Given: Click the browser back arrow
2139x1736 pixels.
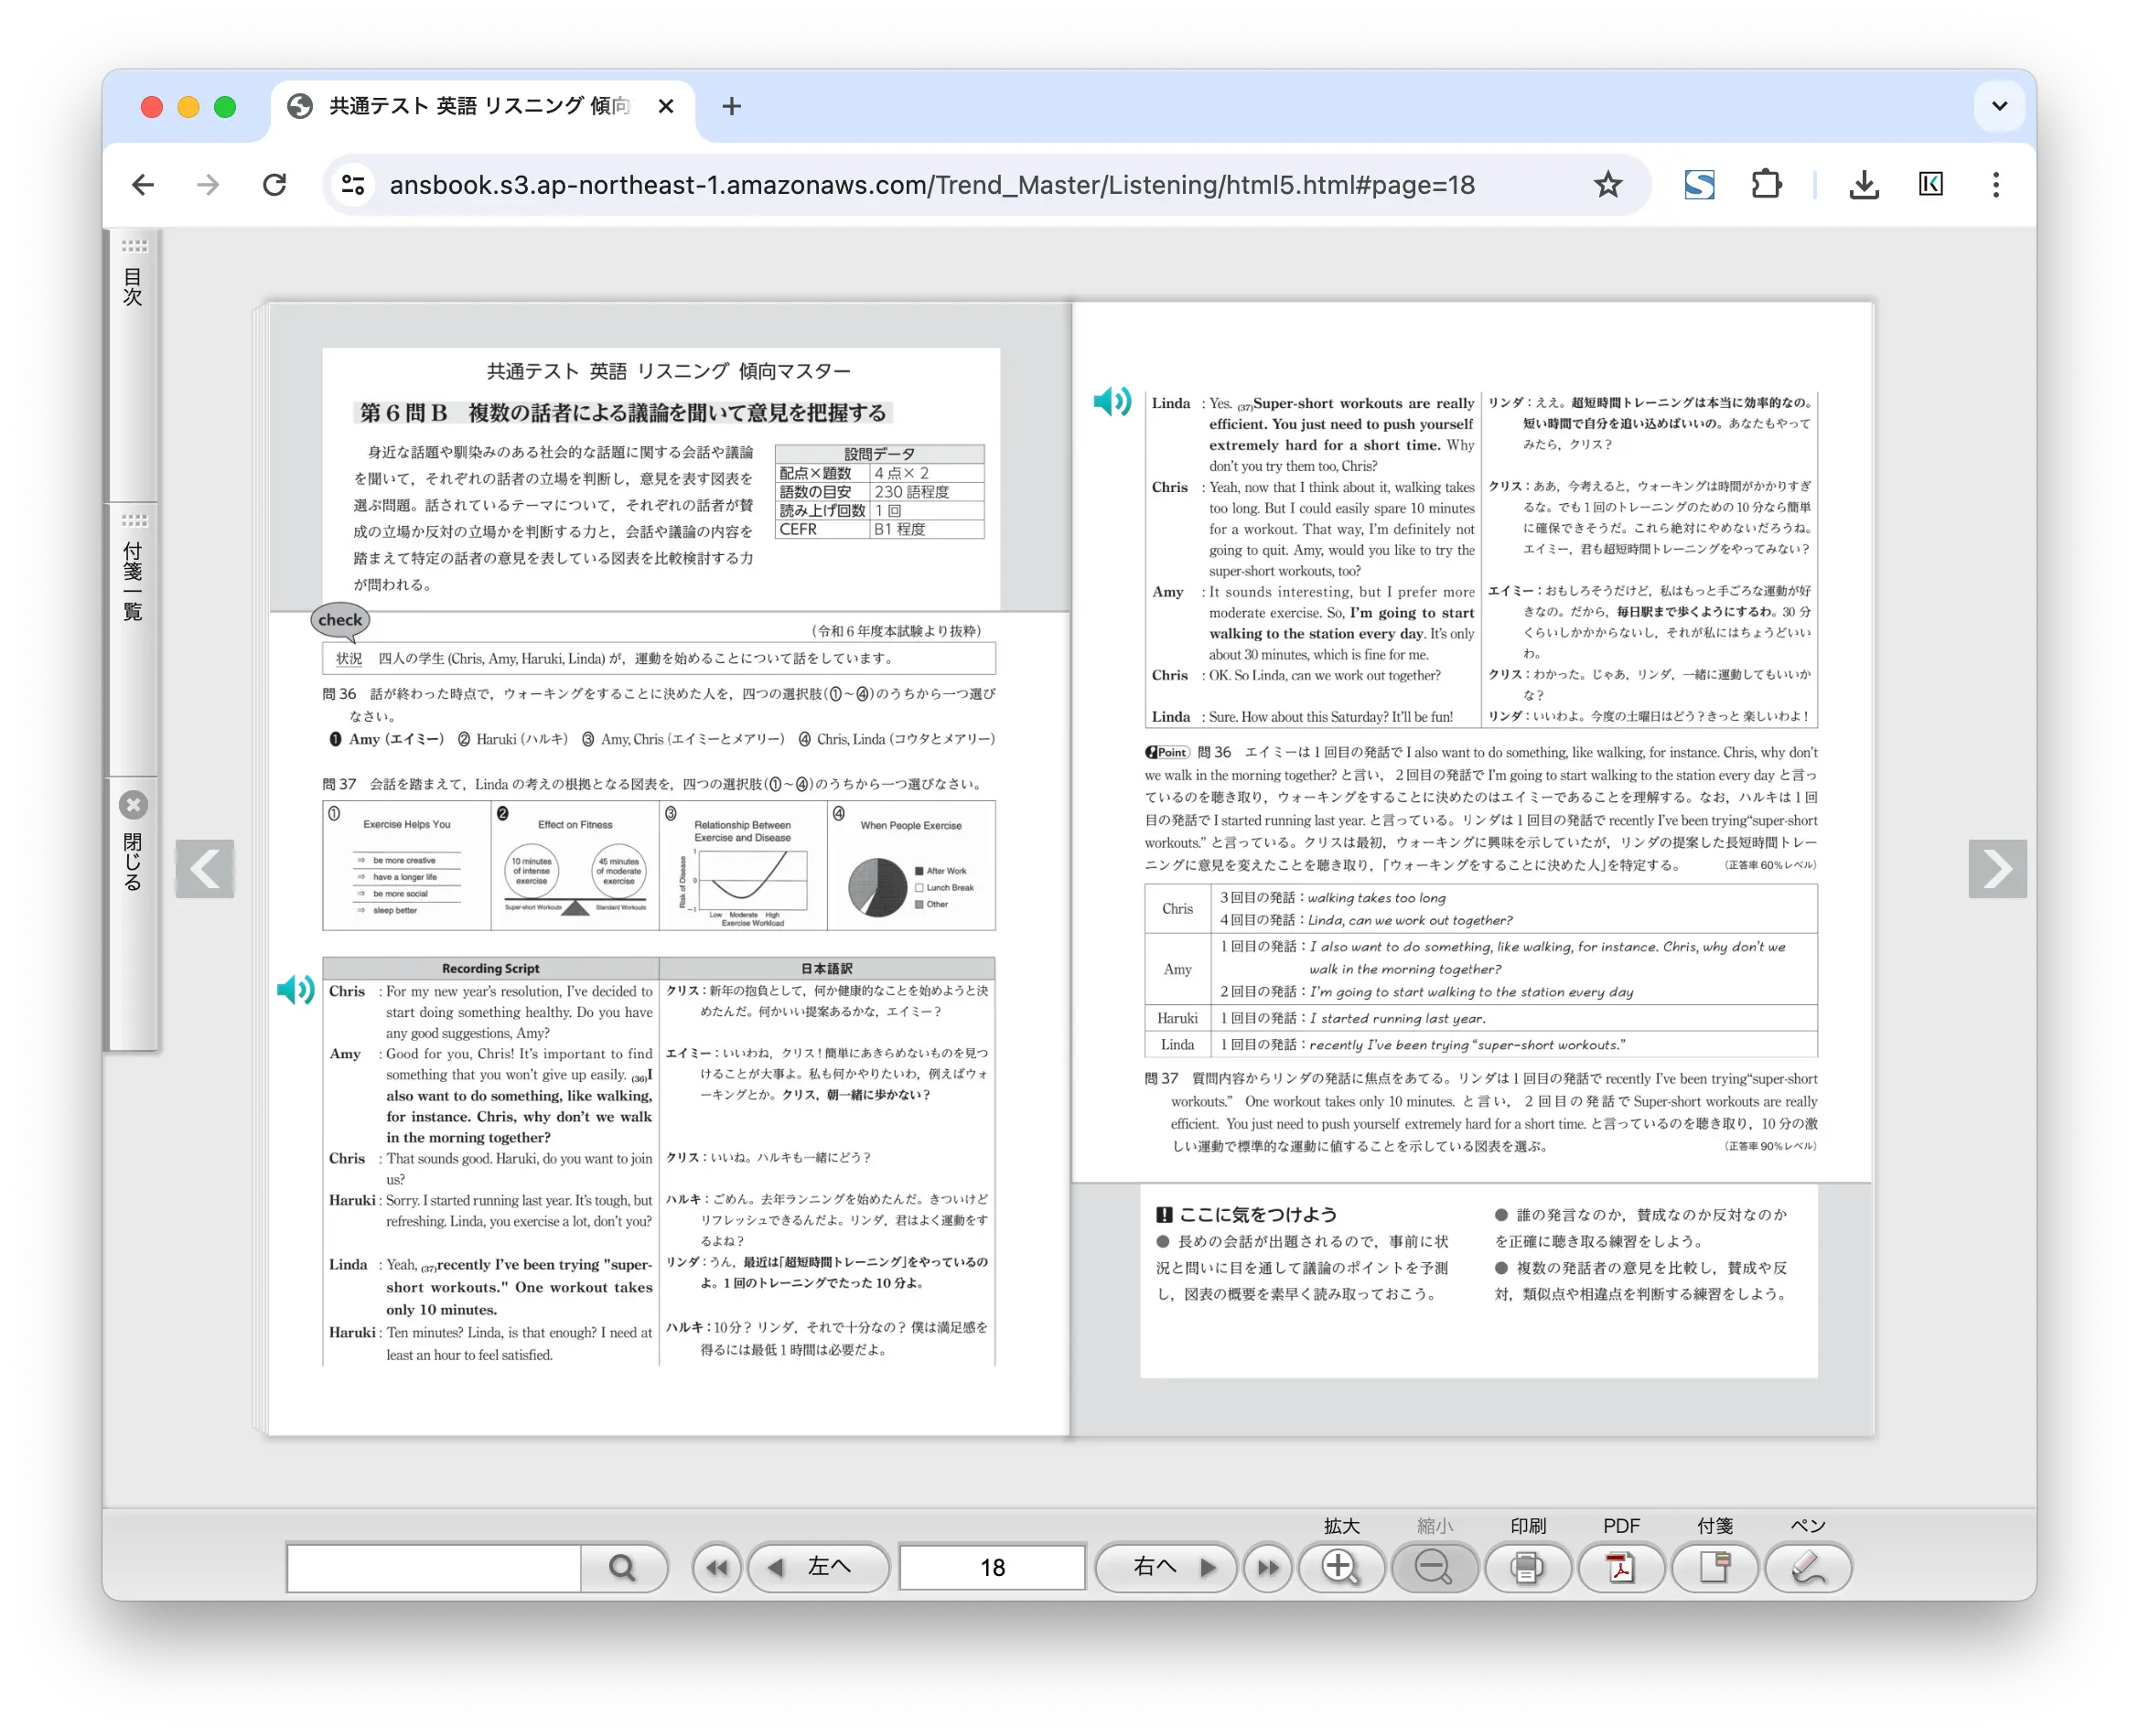Looking at the screenshot, I should click(143, 185).
